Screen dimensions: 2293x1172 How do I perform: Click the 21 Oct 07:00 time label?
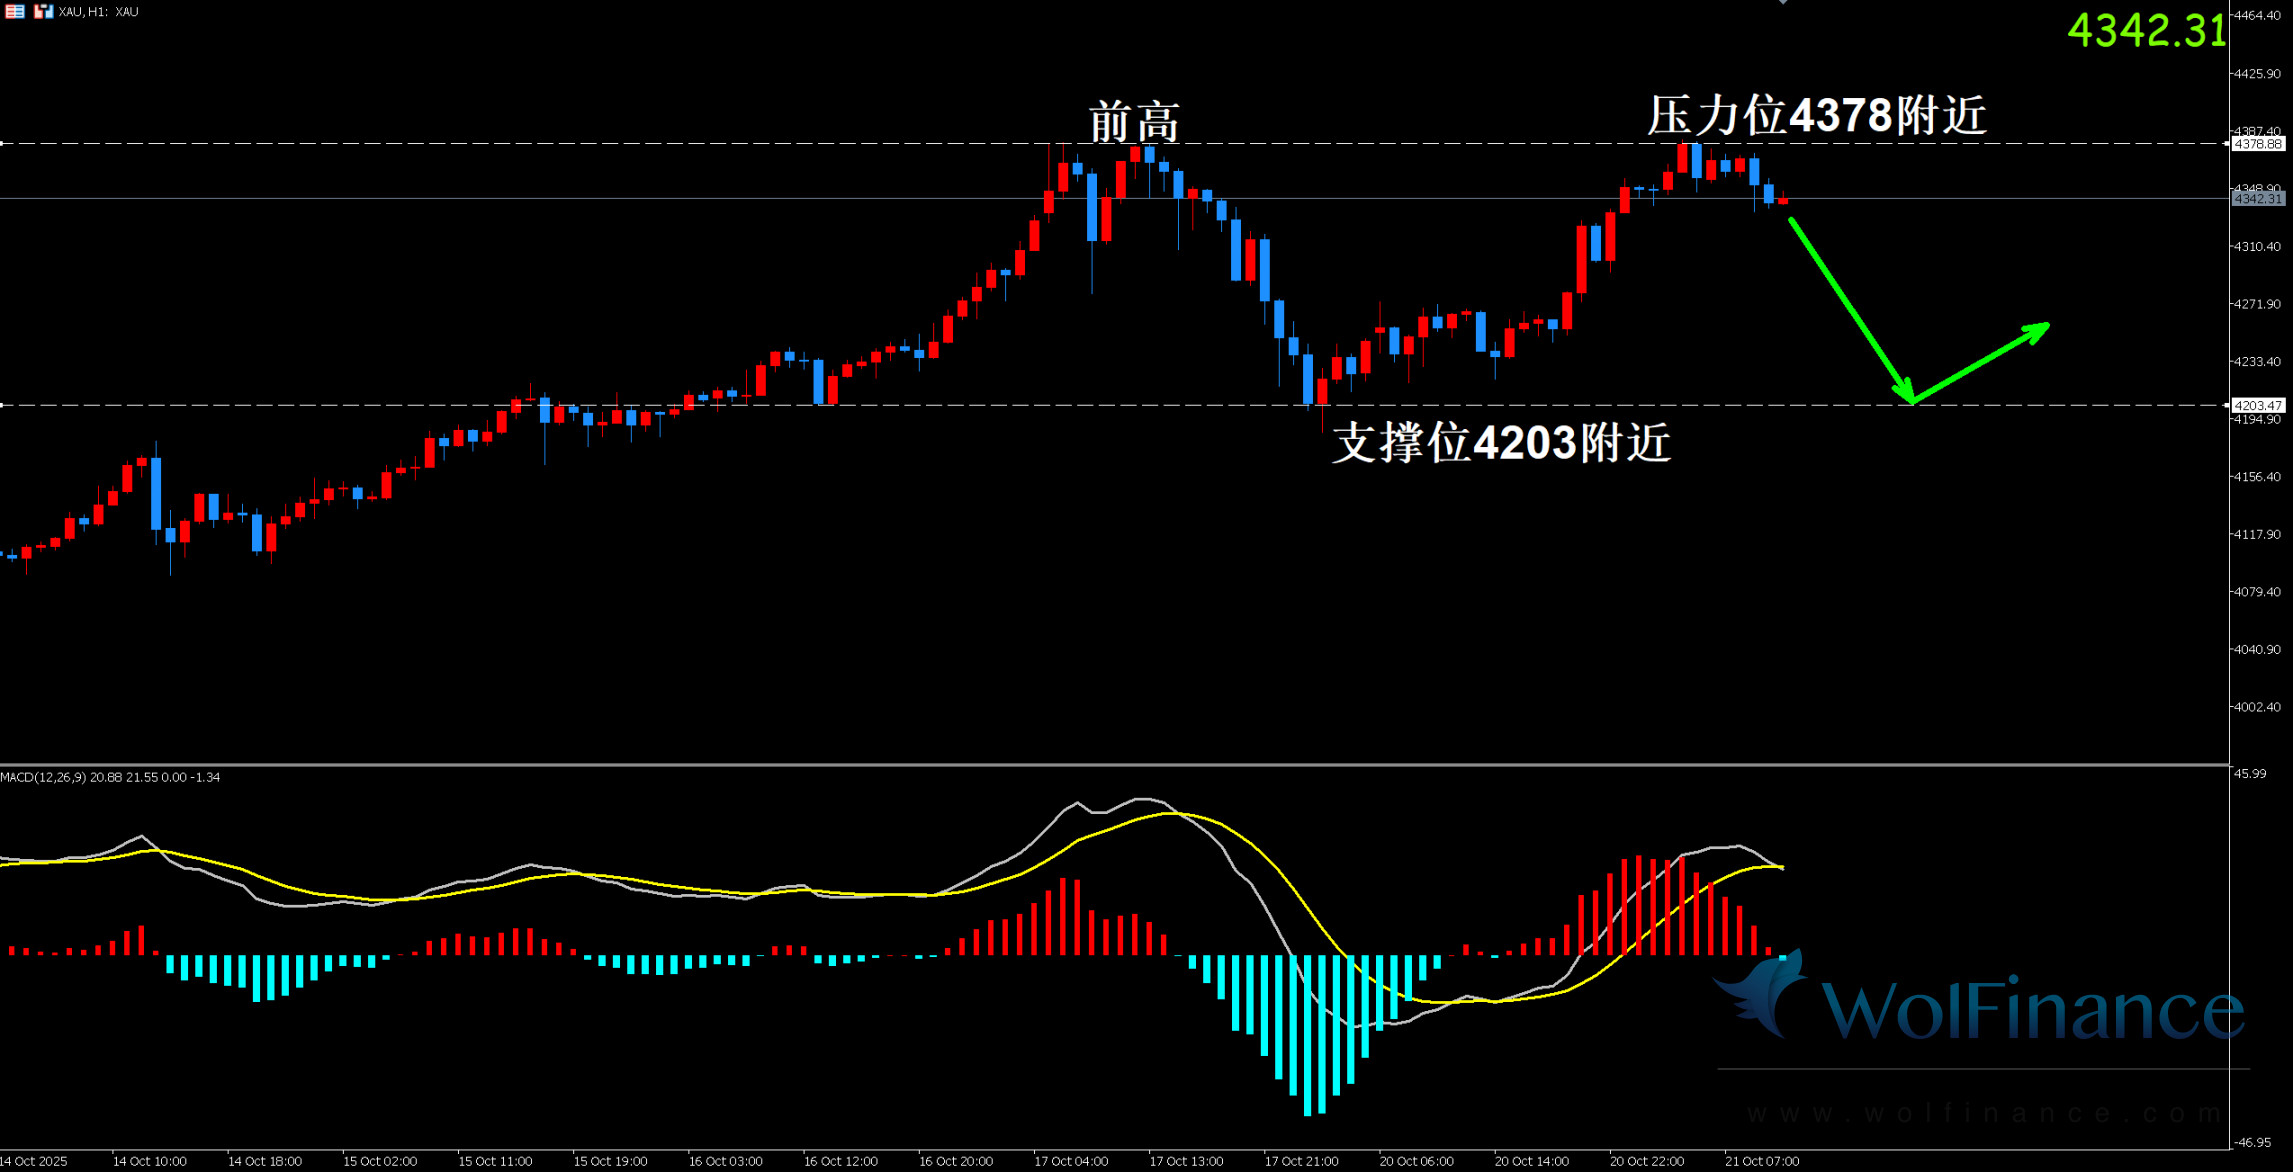pos(1761,1161)
